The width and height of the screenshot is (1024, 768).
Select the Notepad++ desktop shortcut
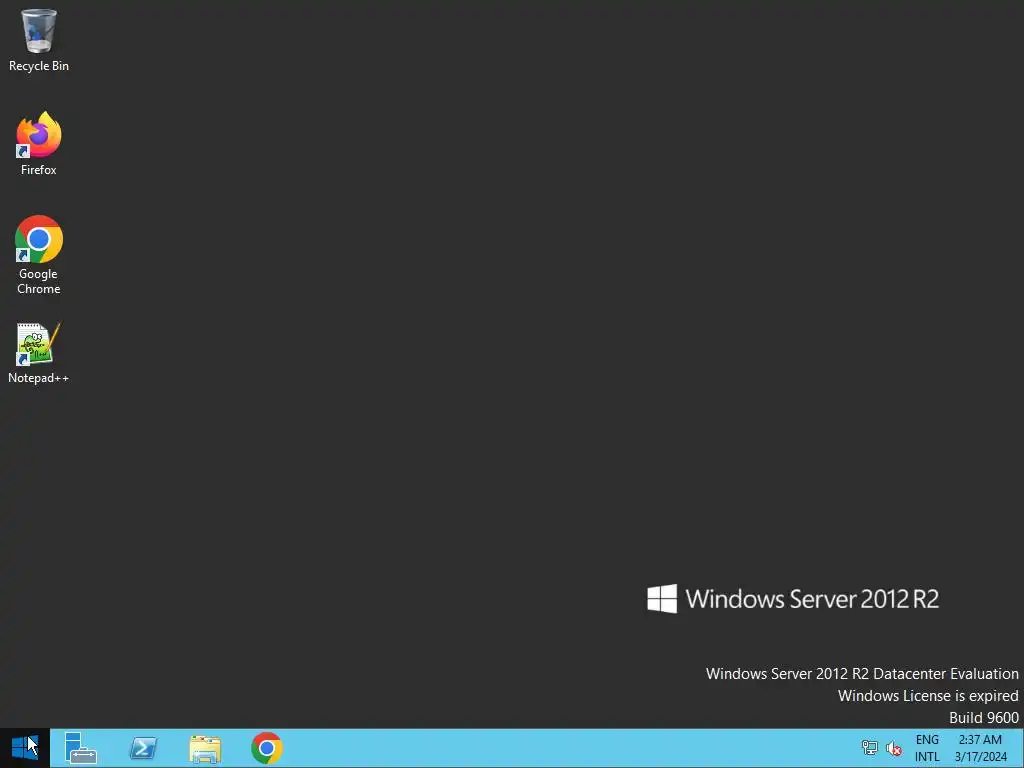pos(39,353)
